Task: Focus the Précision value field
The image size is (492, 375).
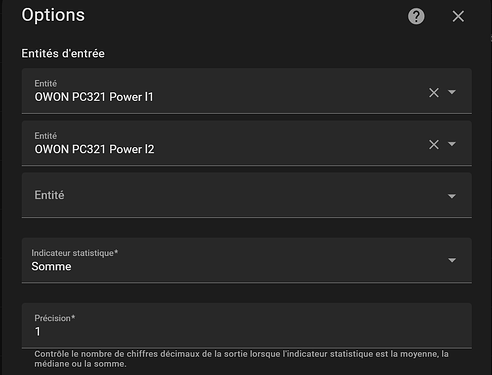Action: pos(247,326)
